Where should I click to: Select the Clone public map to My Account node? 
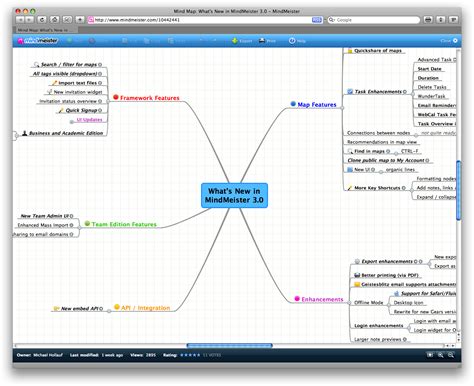pos(386,160)
